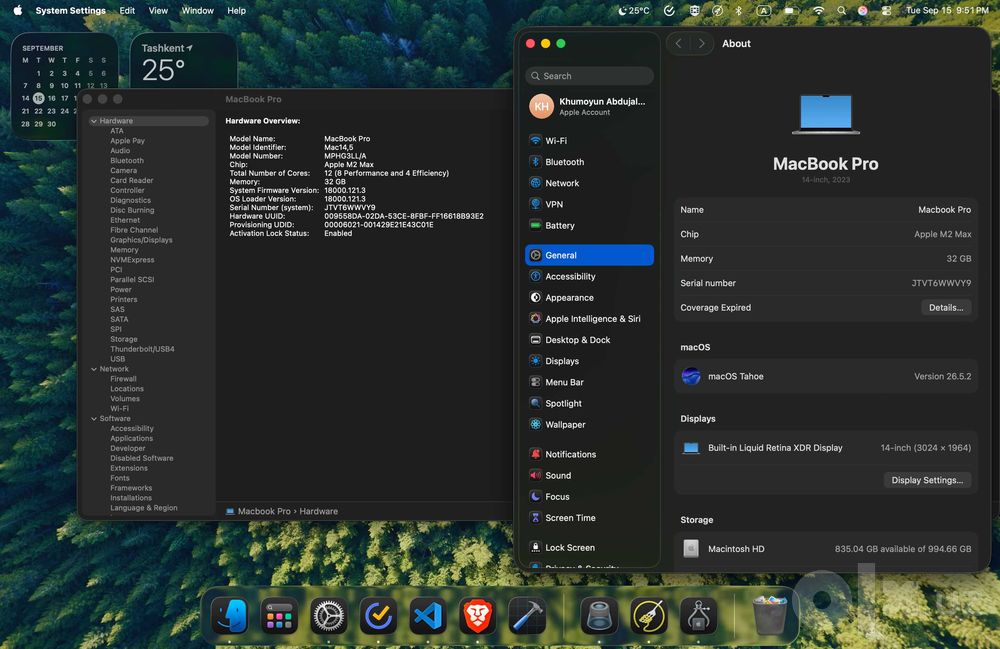1000x649 pixels.
Task: Open the View menu
Action: 158,10
